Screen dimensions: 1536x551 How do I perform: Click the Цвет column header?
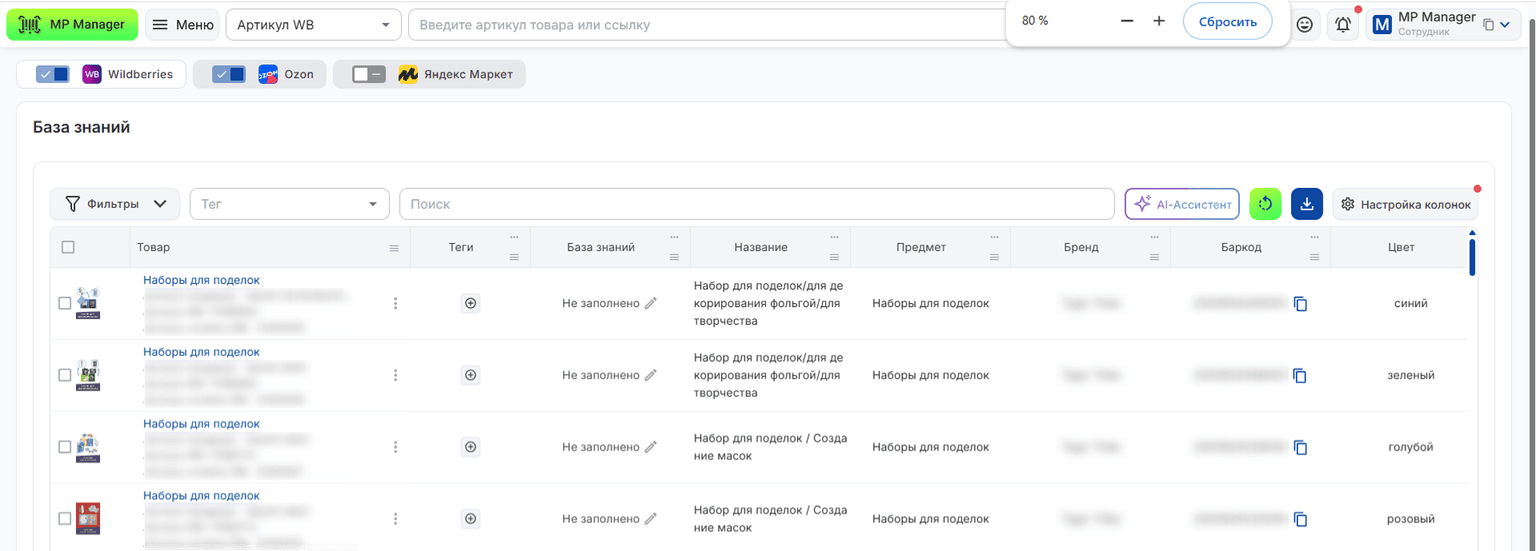tap(1401, 247)
